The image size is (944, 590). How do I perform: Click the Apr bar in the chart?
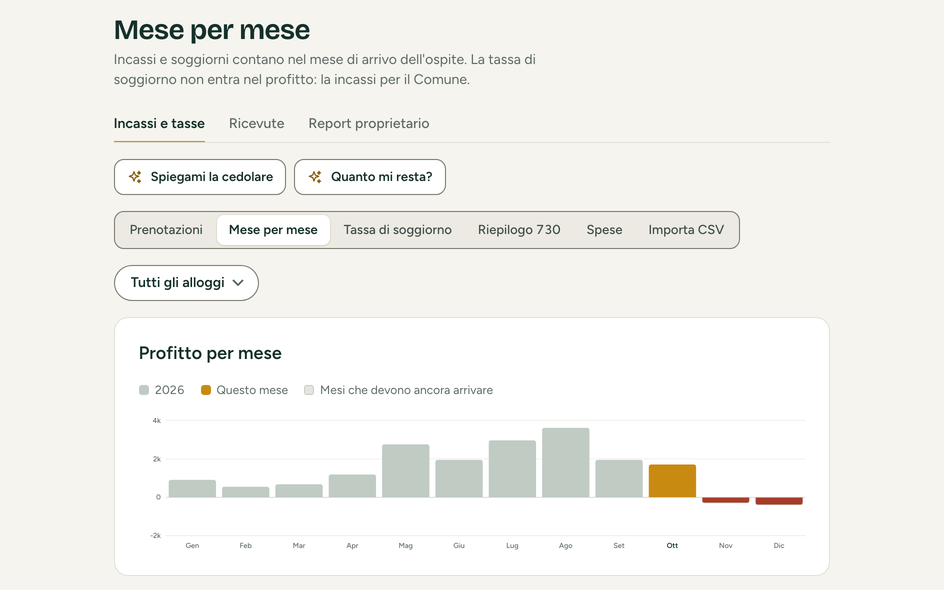click(352, 486)
